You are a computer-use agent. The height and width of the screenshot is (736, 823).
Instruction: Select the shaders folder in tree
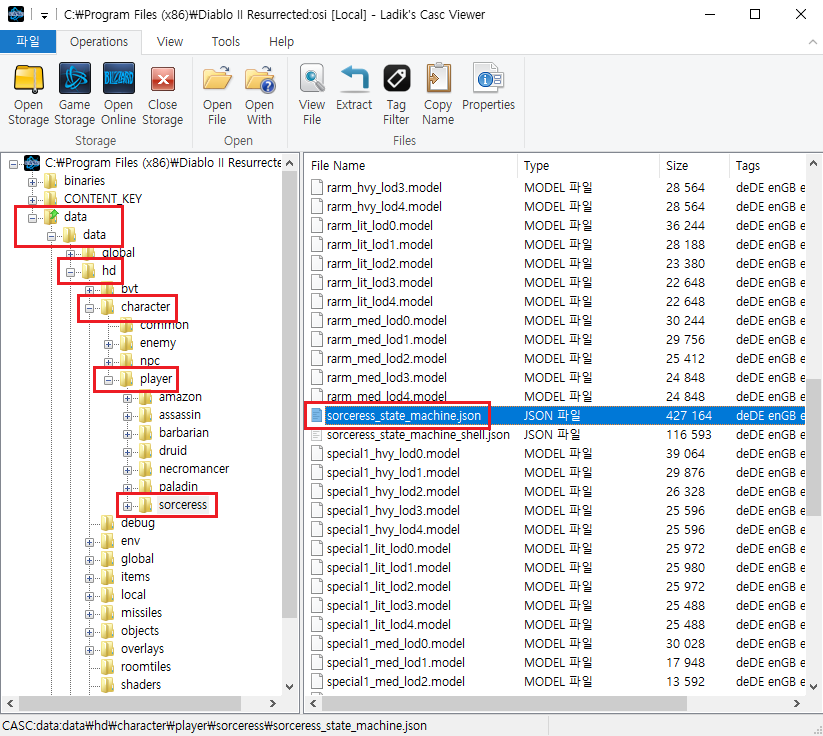pos(141,685)
